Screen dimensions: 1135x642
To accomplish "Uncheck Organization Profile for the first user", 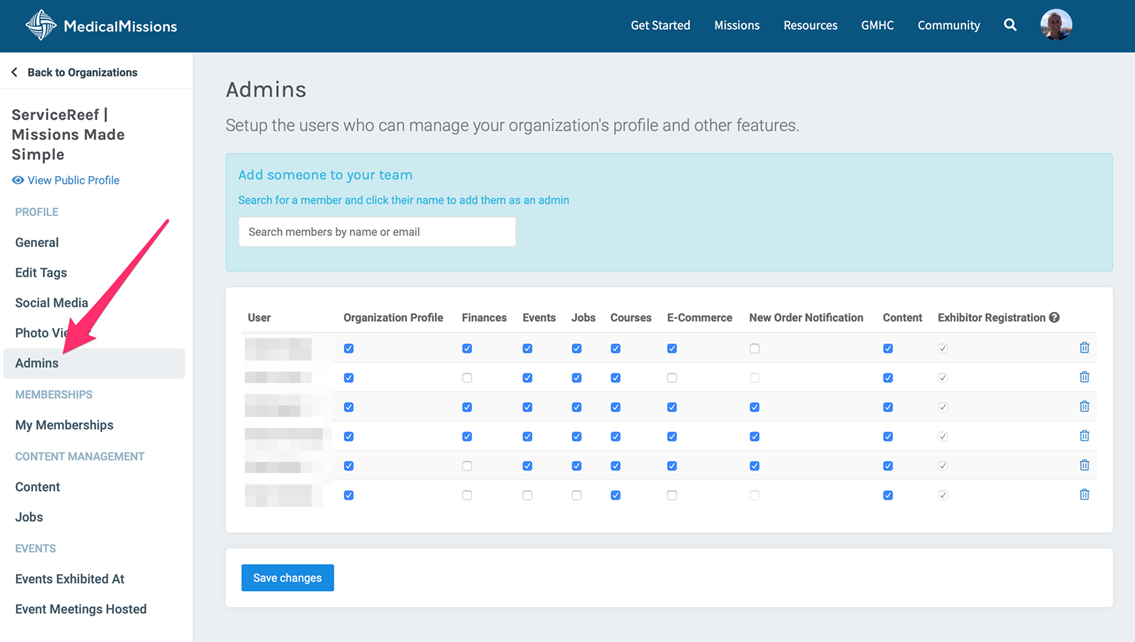I will point(348,349).
